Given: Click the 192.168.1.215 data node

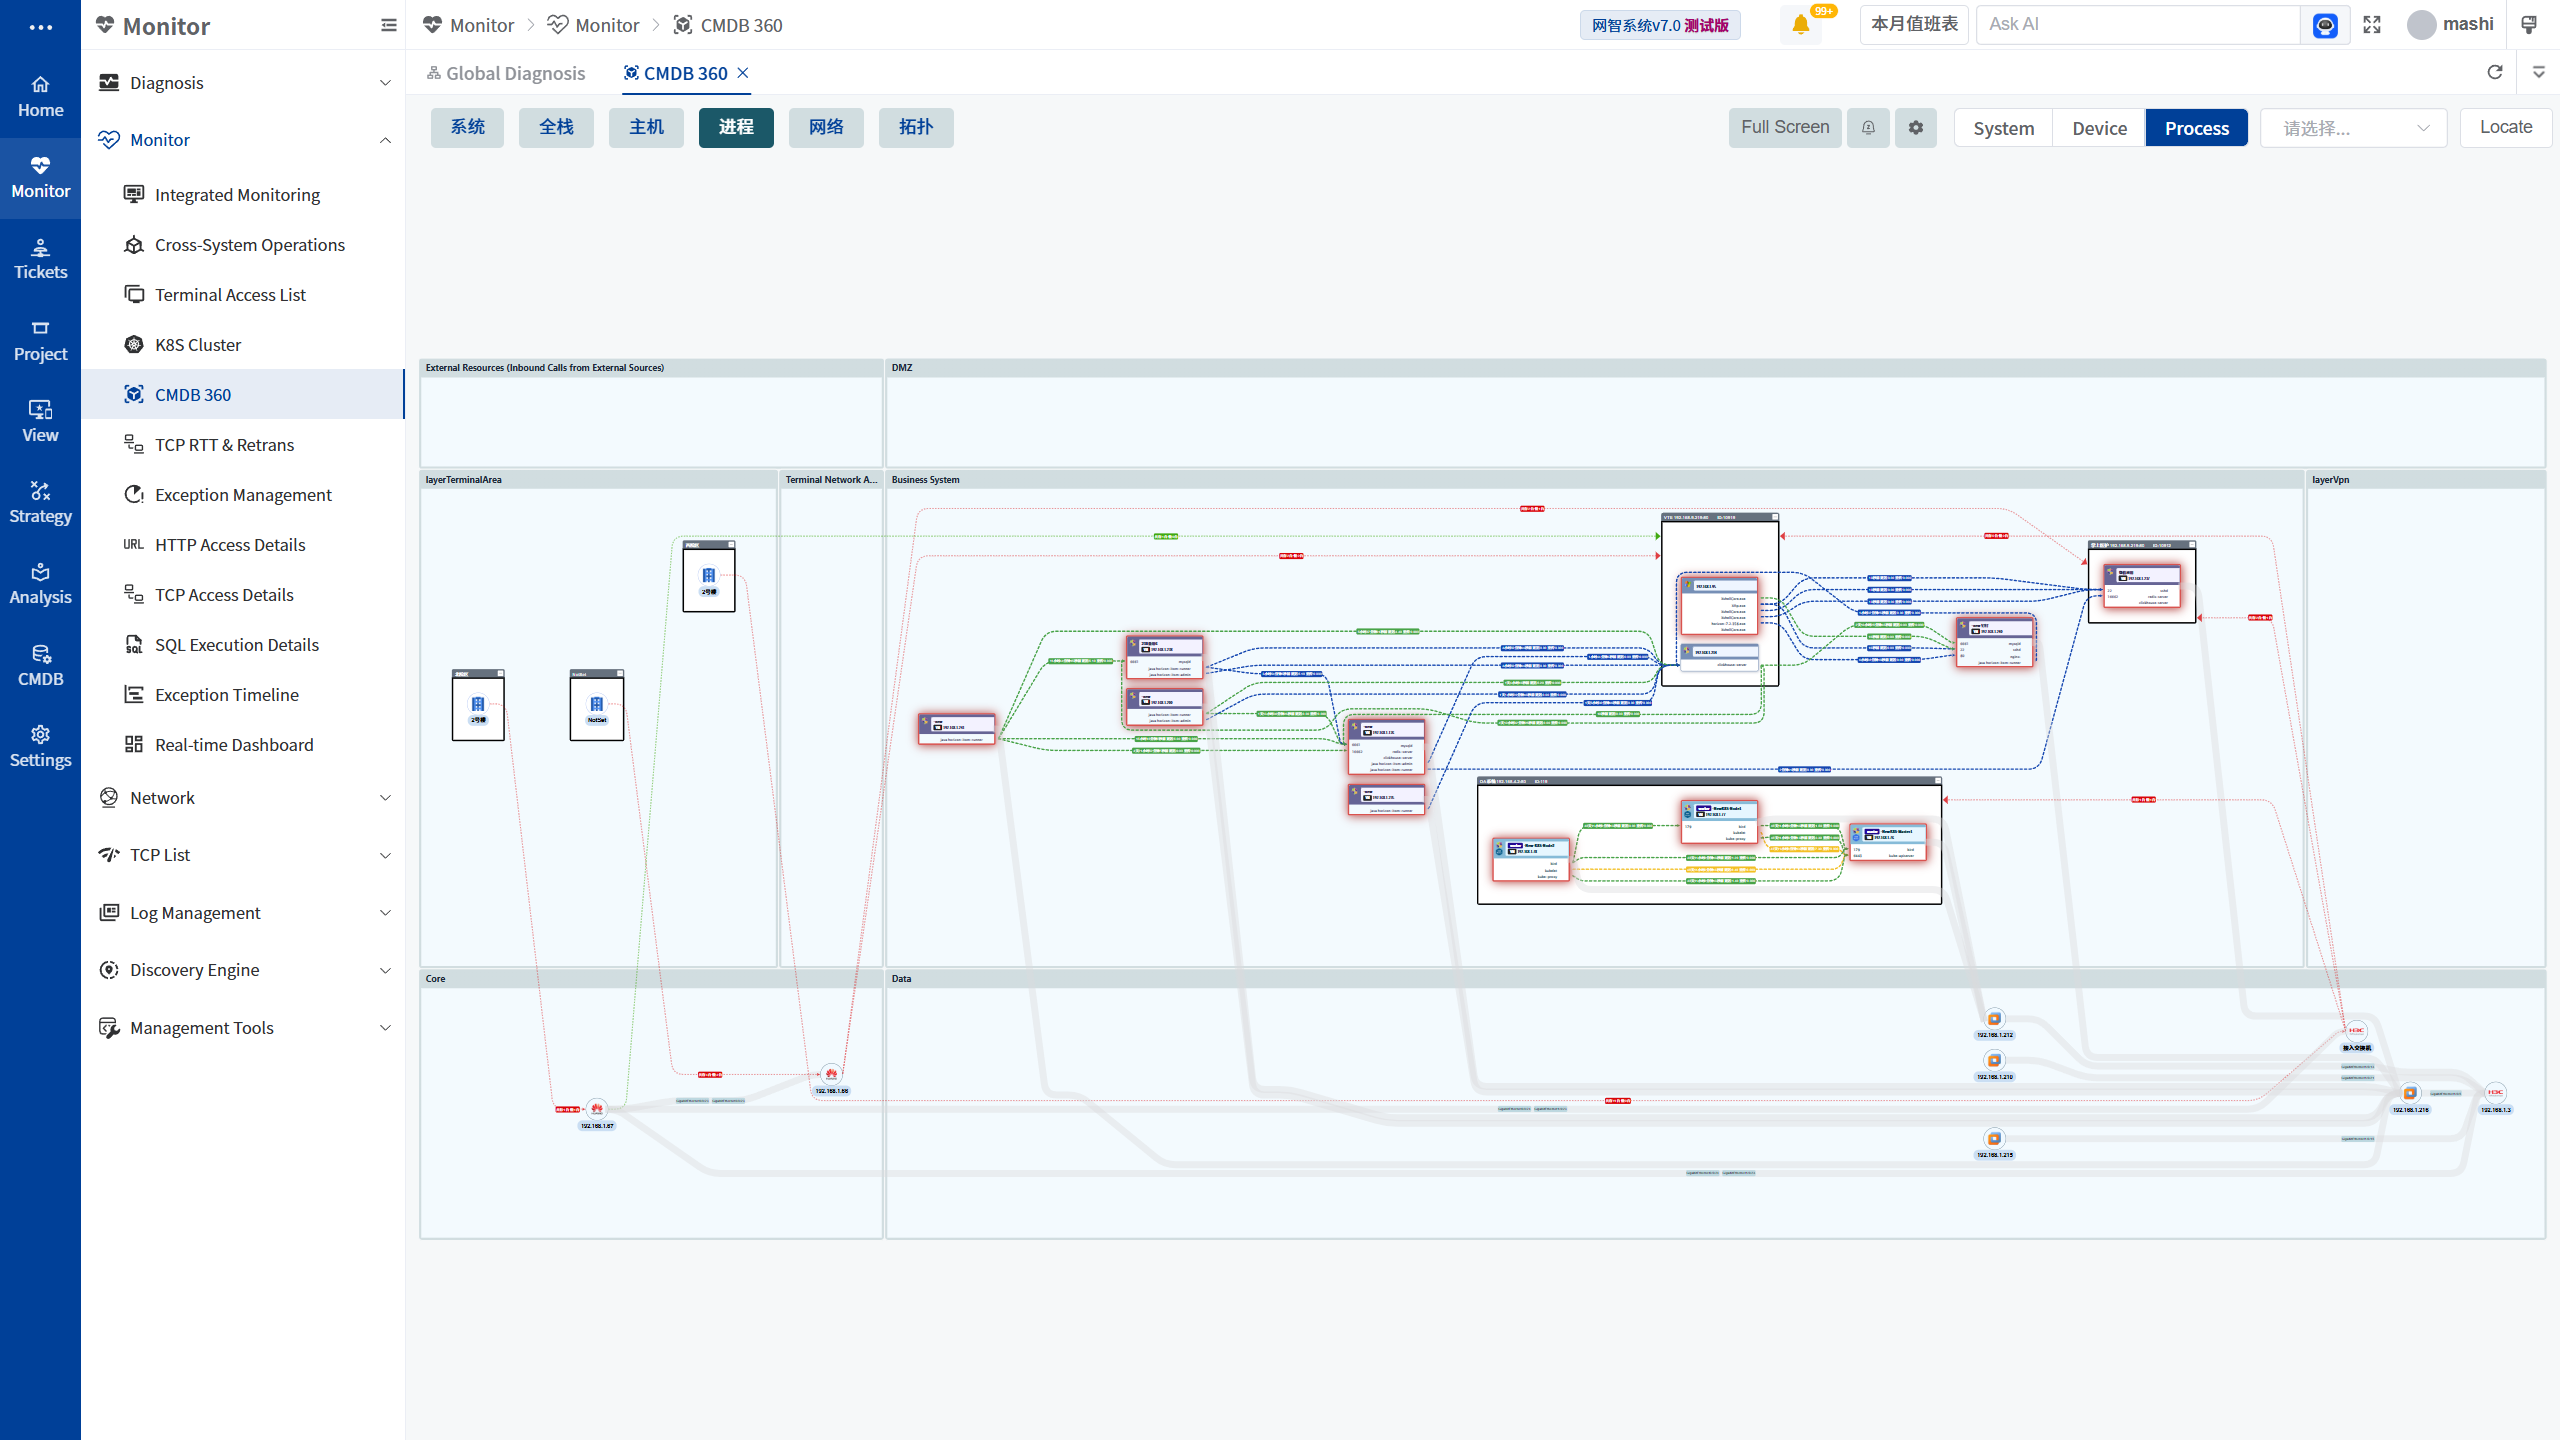Looking at the screenshot, I should (1994, 1139).
